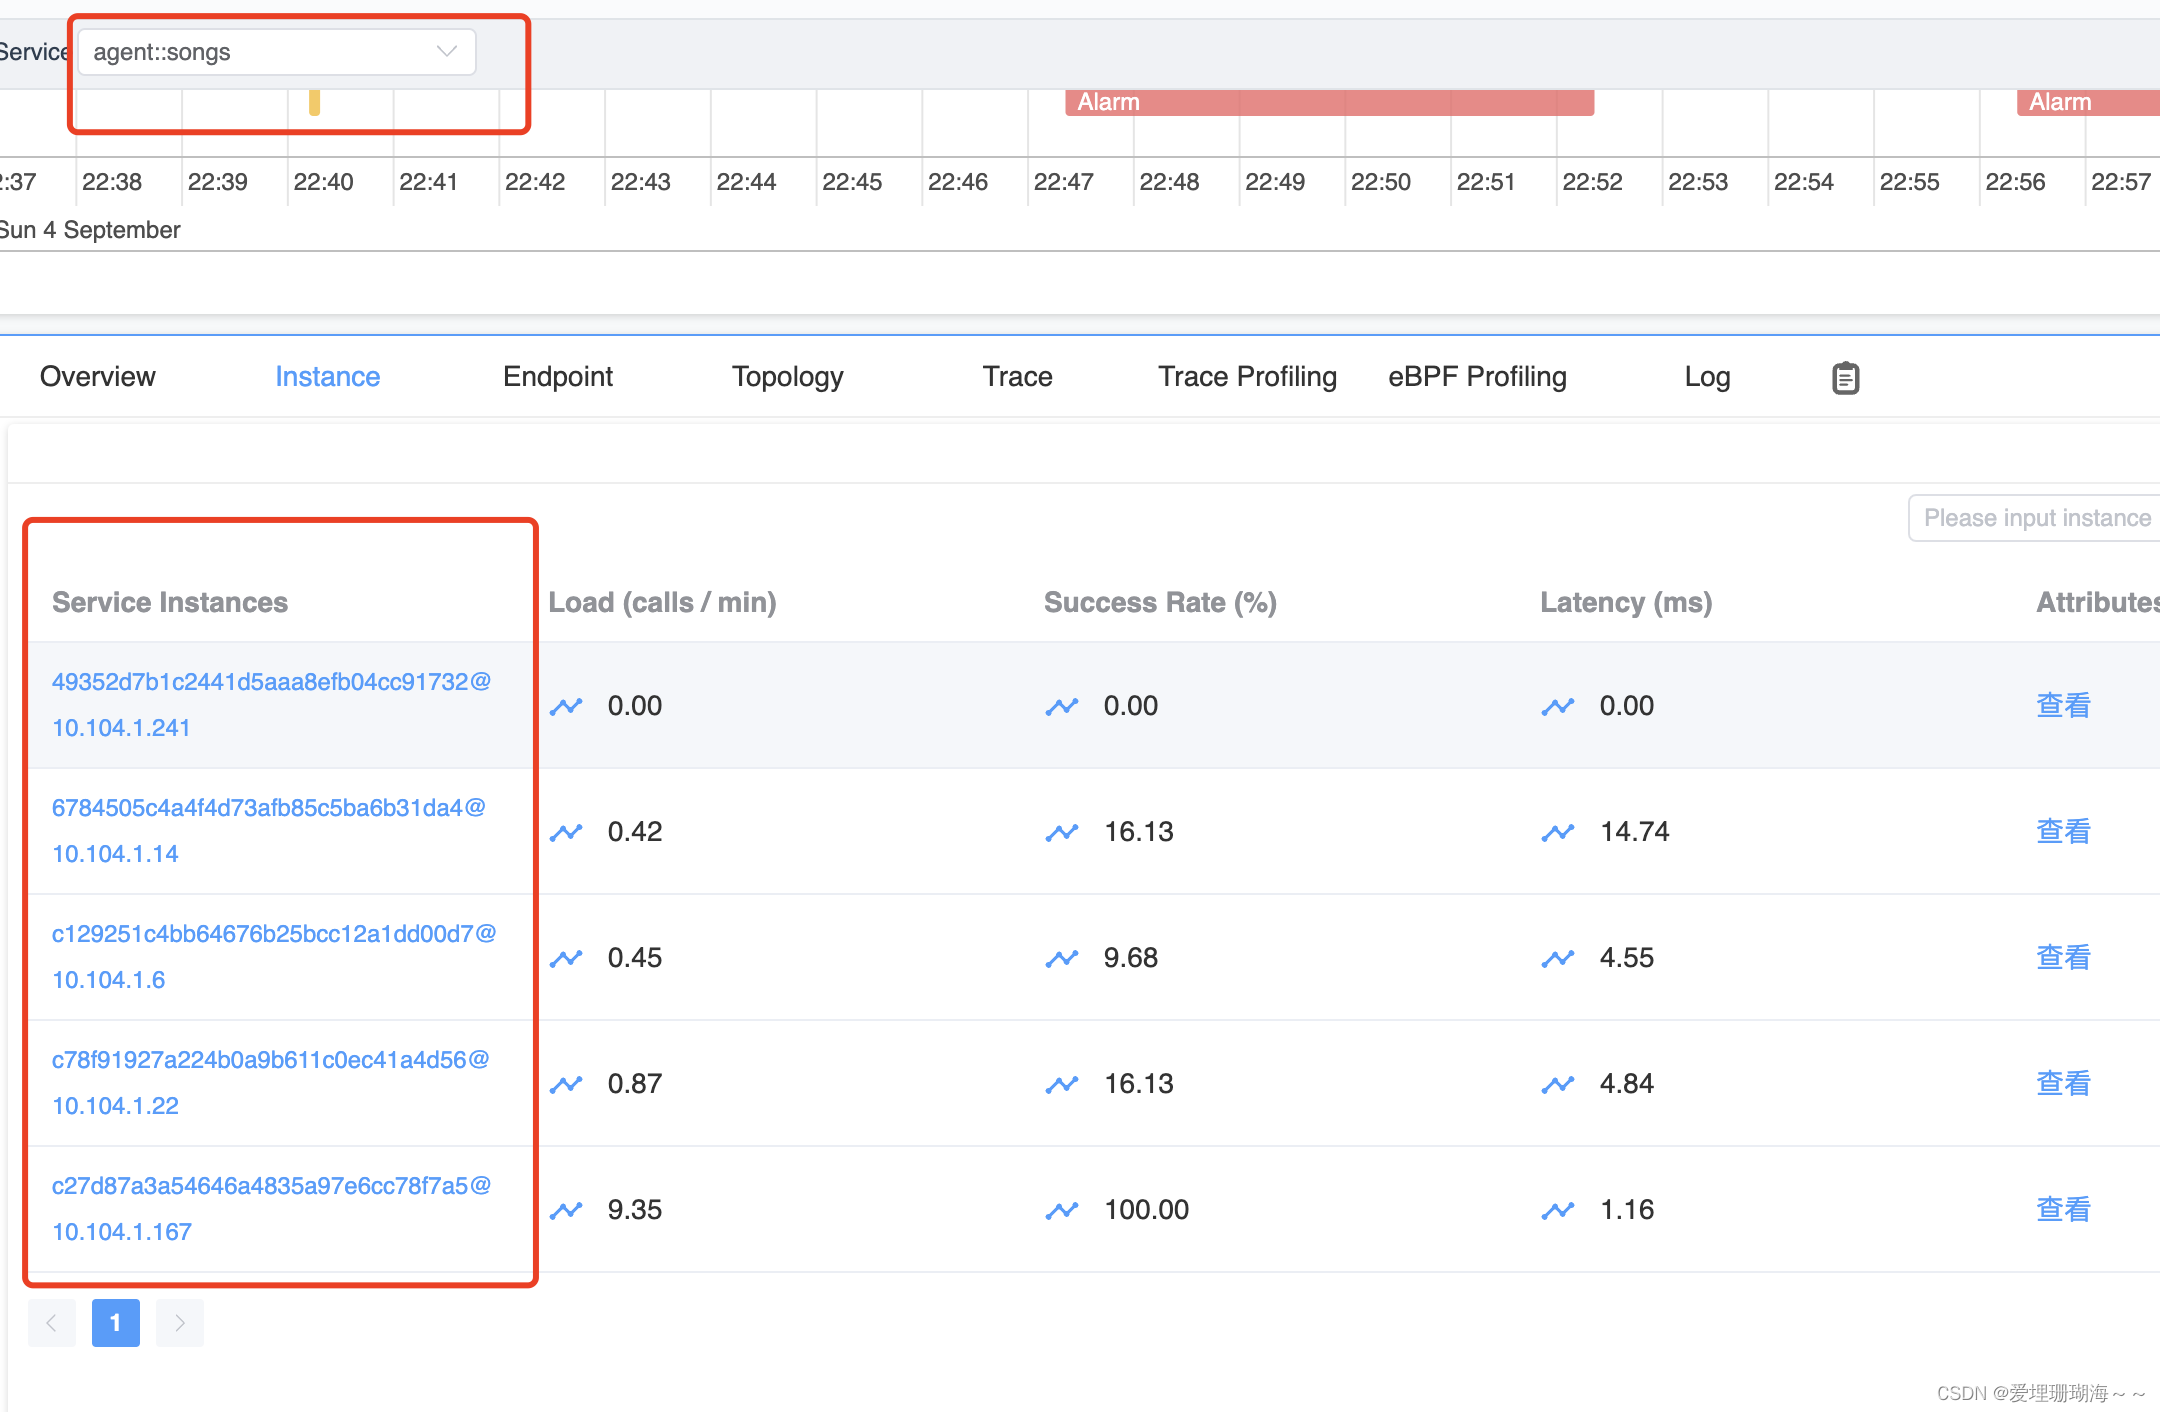Open the eBPF Profiling tab
The width and height of the screenshot is (2160, 1412).
(x=1477, y=376)
